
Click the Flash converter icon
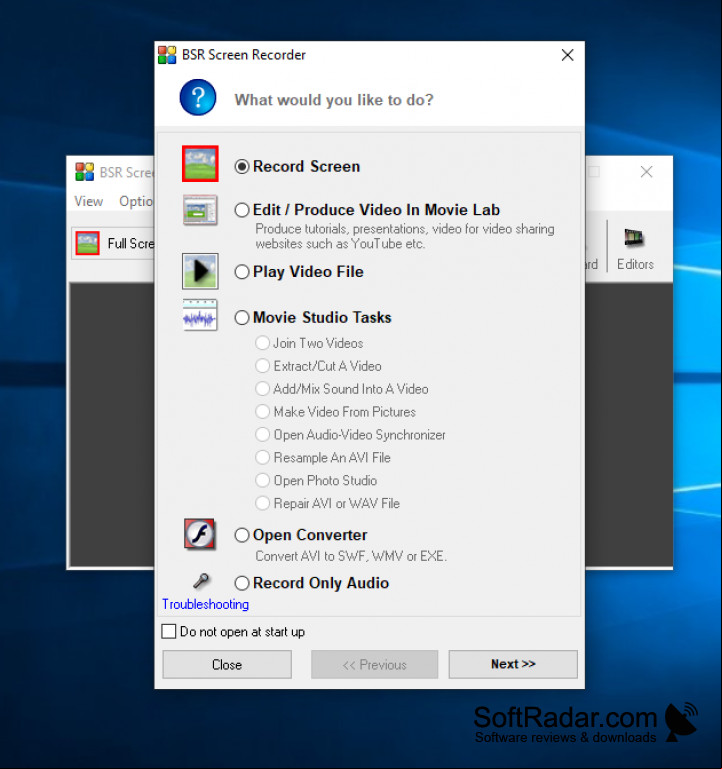tap(200, 534)
